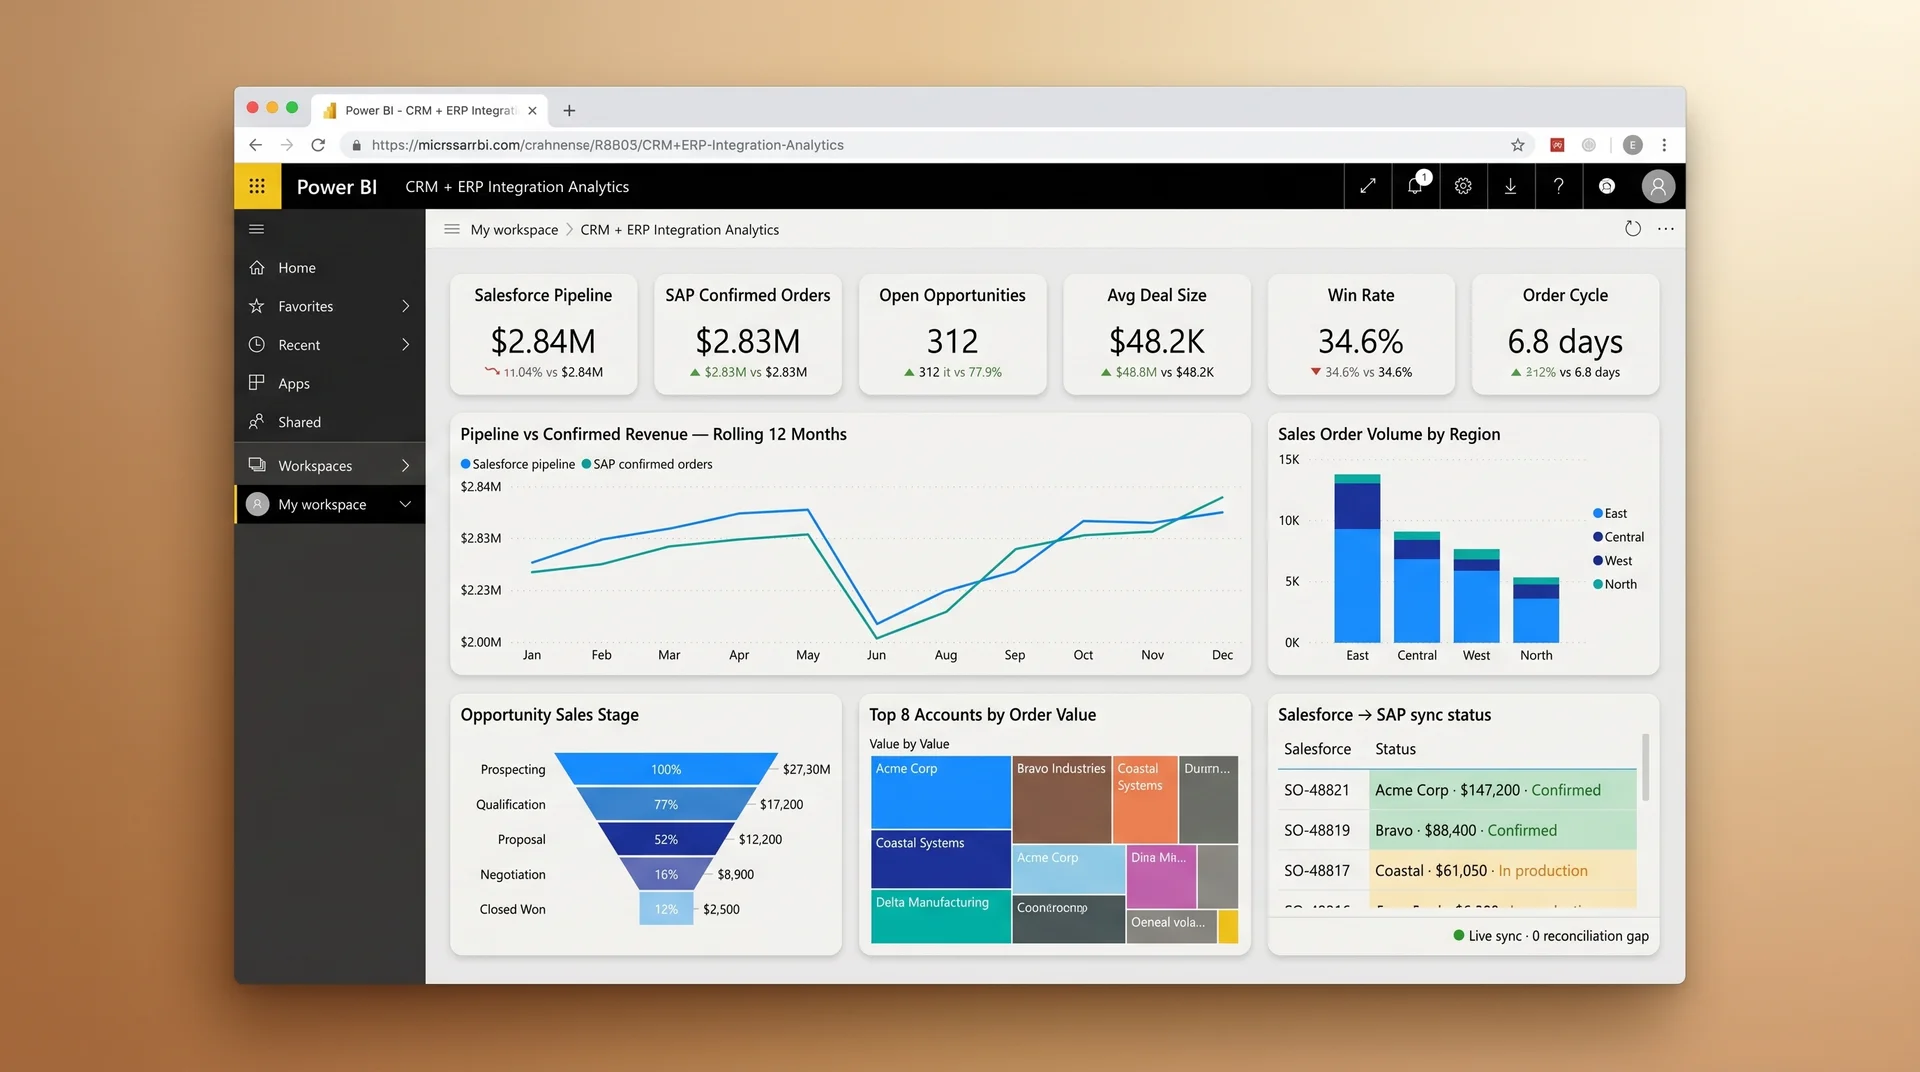Reload the page with browser refresh icon
The height and width of the screenshot is (1072, 1920).
[318, 145]
